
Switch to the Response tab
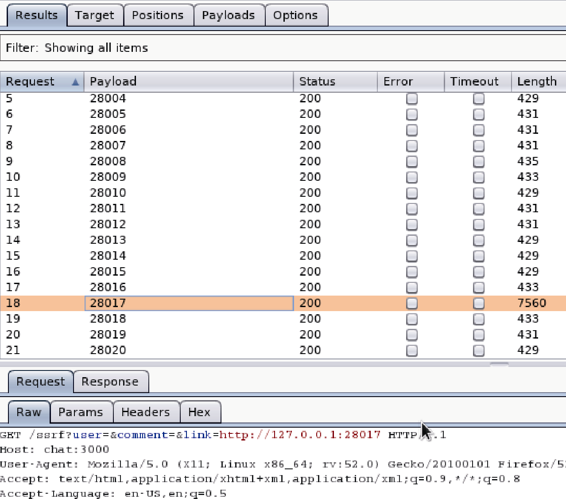(110, 382)
